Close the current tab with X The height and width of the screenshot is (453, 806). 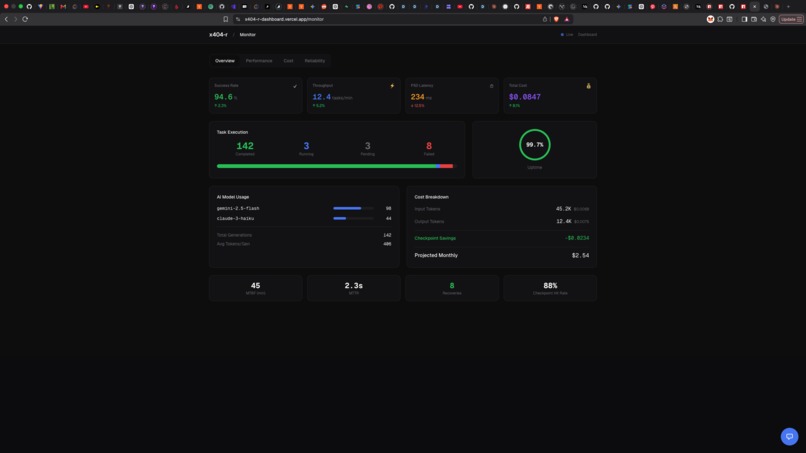754,7
